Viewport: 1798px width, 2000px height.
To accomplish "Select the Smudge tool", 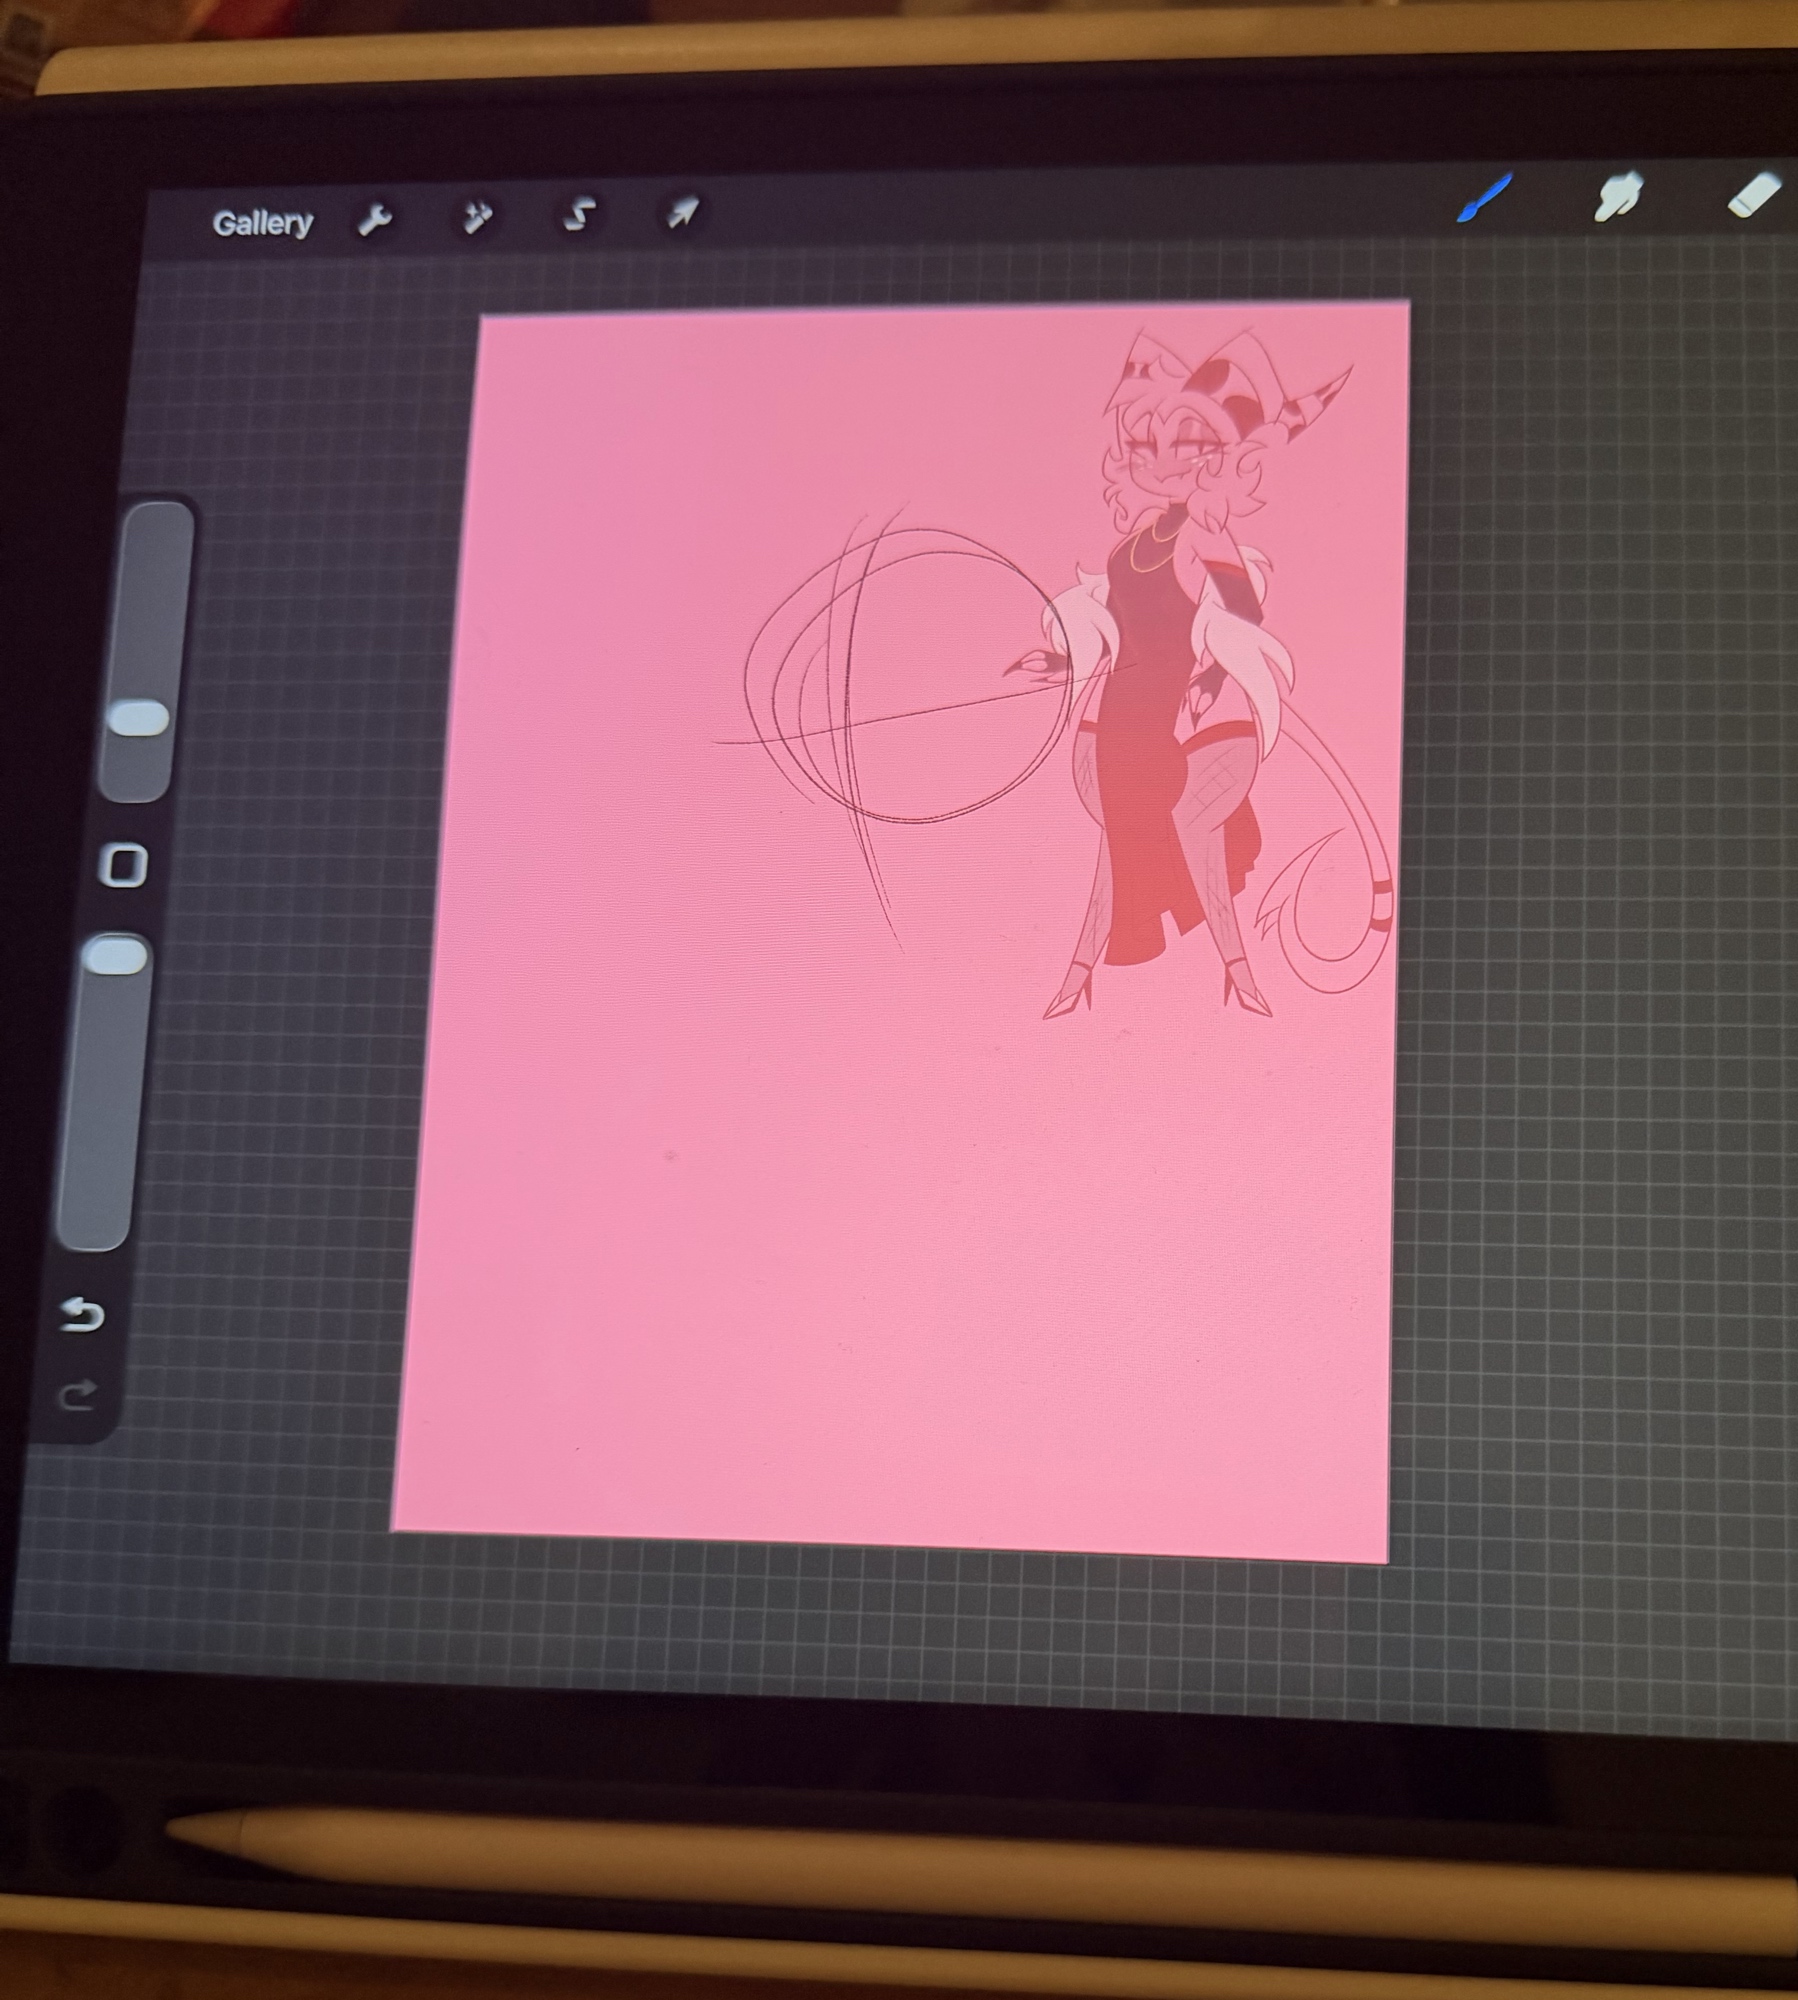I will pos(1618,195).
